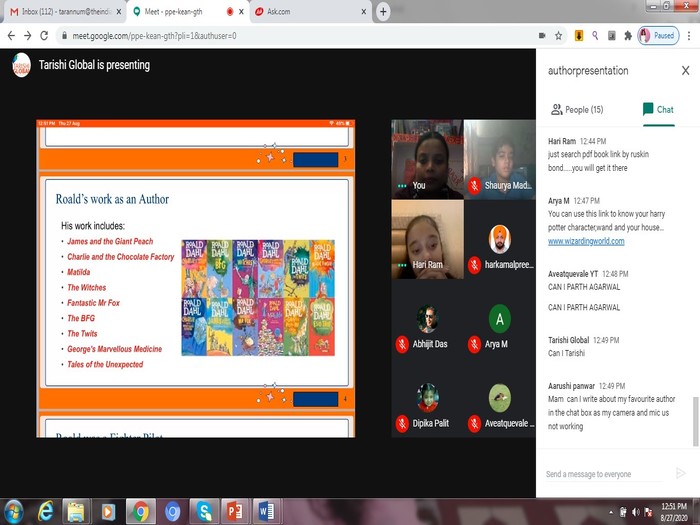Screen dimensions: 700x525
Task: Click the camera indicator in address bar
Action: coord(542,36)
